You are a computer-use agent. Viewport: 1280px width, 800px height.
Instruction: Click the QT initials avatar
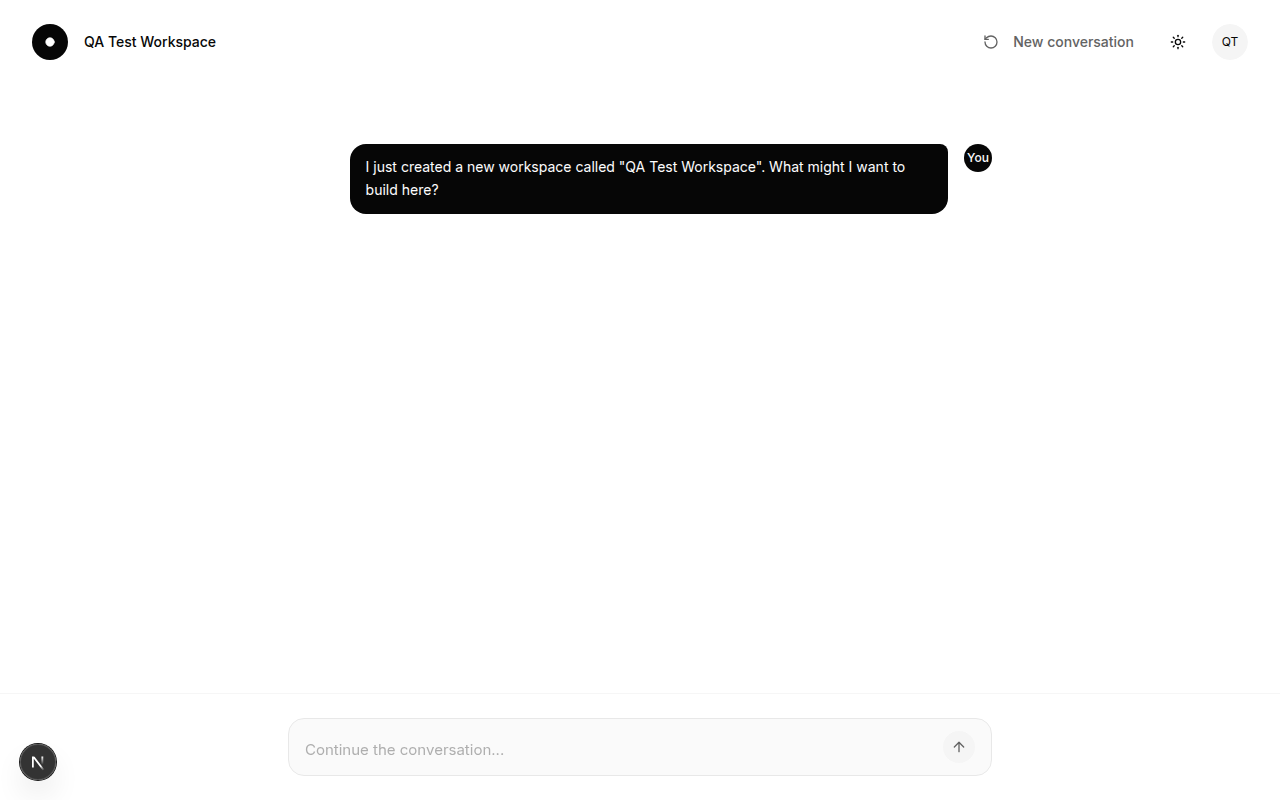click(x=1230, y=42)
